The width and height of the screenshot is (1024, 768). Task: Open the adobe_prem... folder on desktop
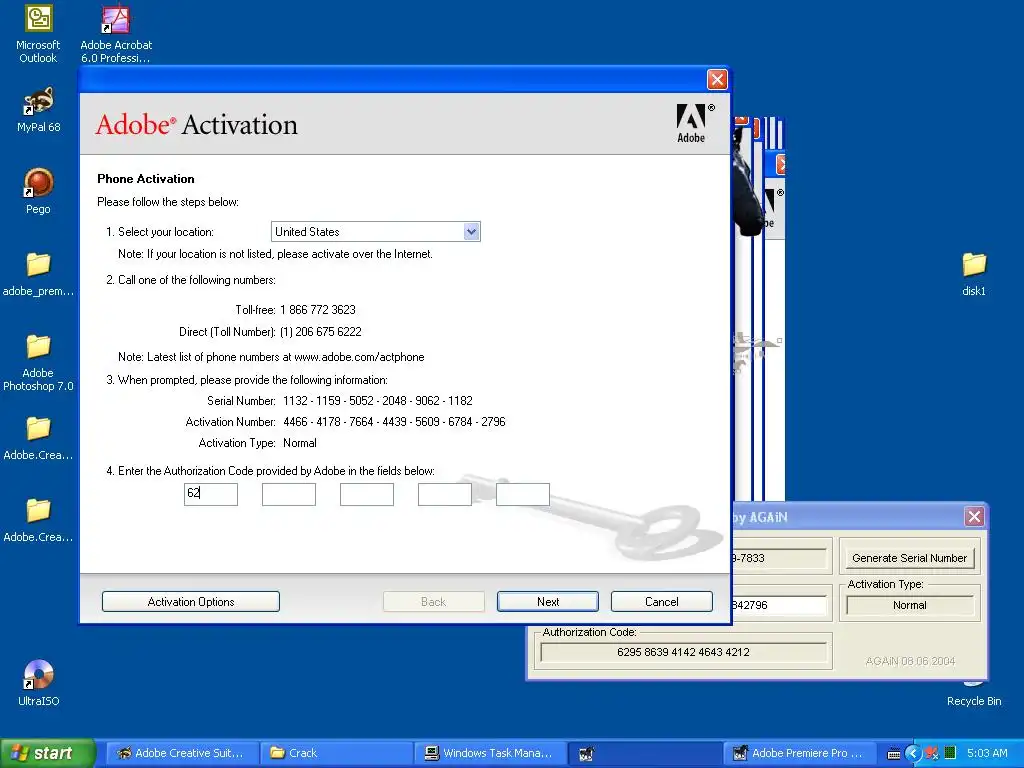point(38,274)
